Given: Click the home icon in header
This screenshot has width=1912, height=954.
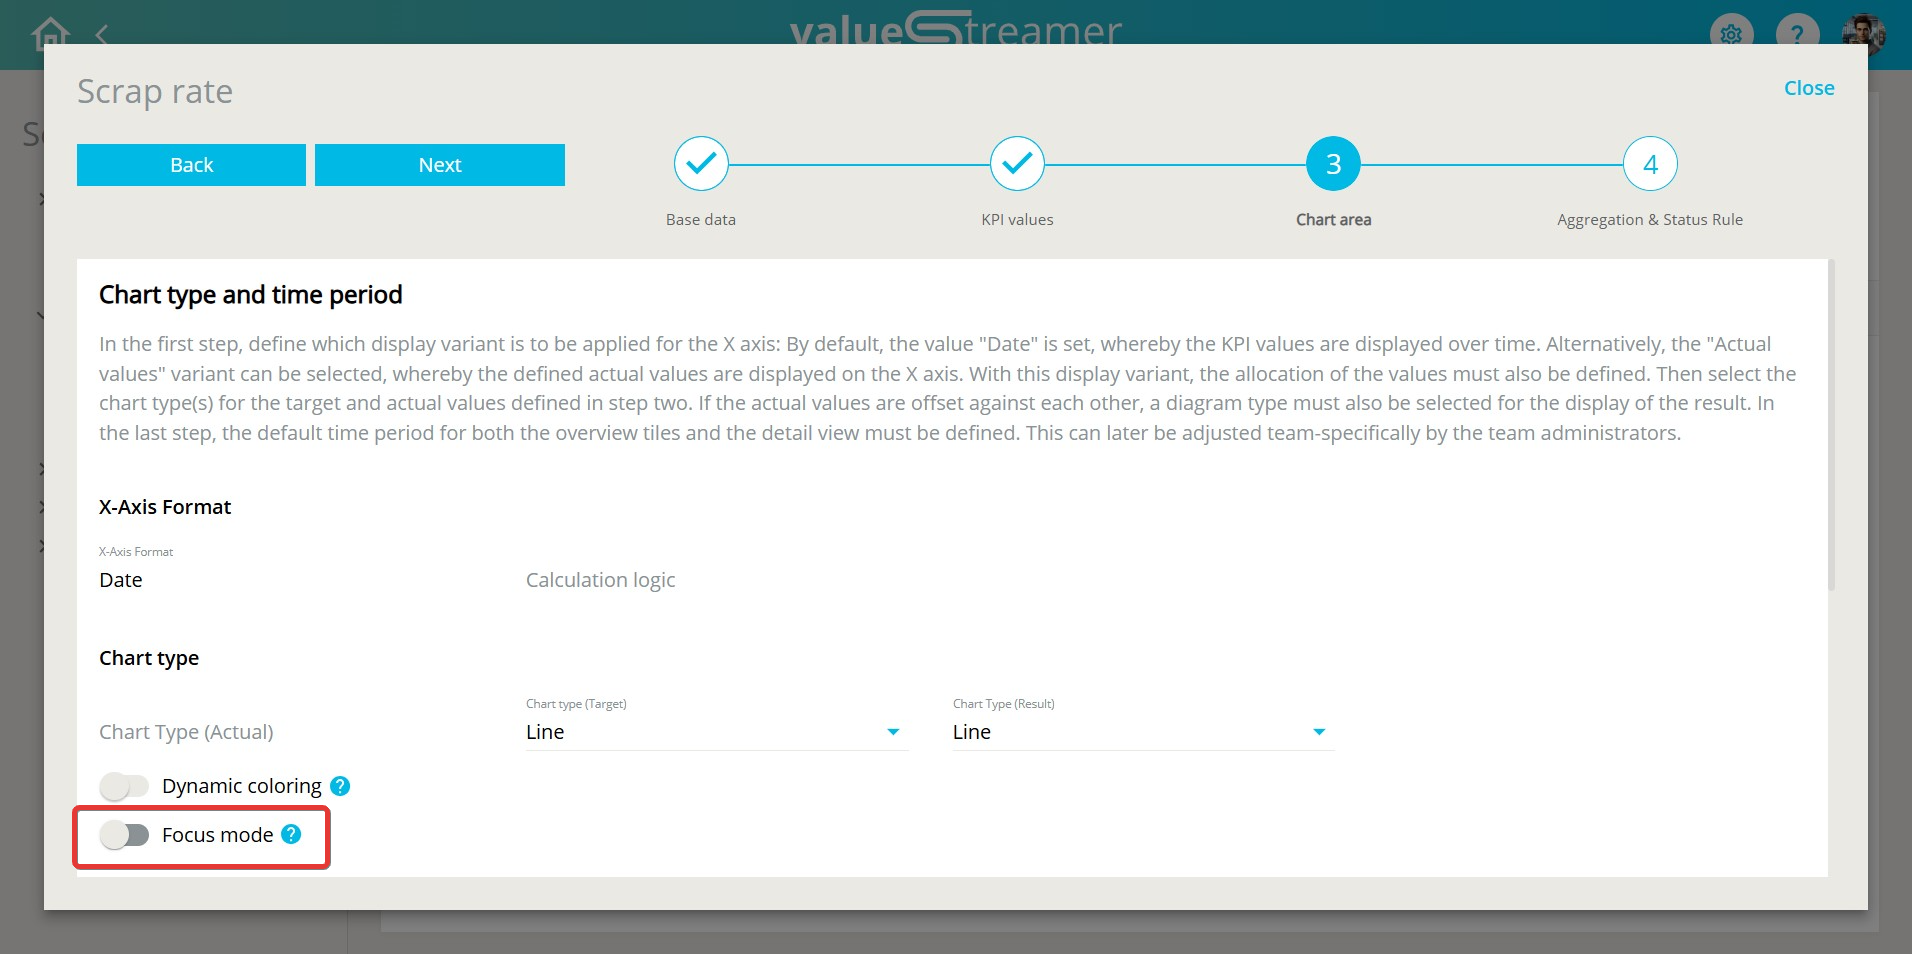Looking at the screenshot, I should tap(50, 32).
